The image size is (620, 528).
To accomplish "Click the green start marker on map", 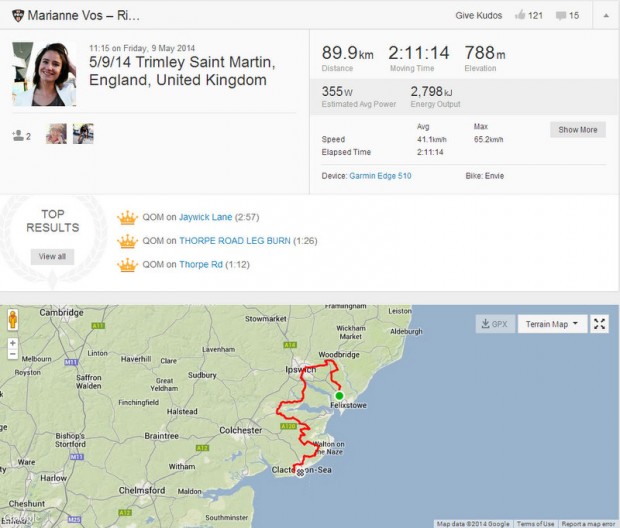I will pyautogui.click(x=339, y=396).
